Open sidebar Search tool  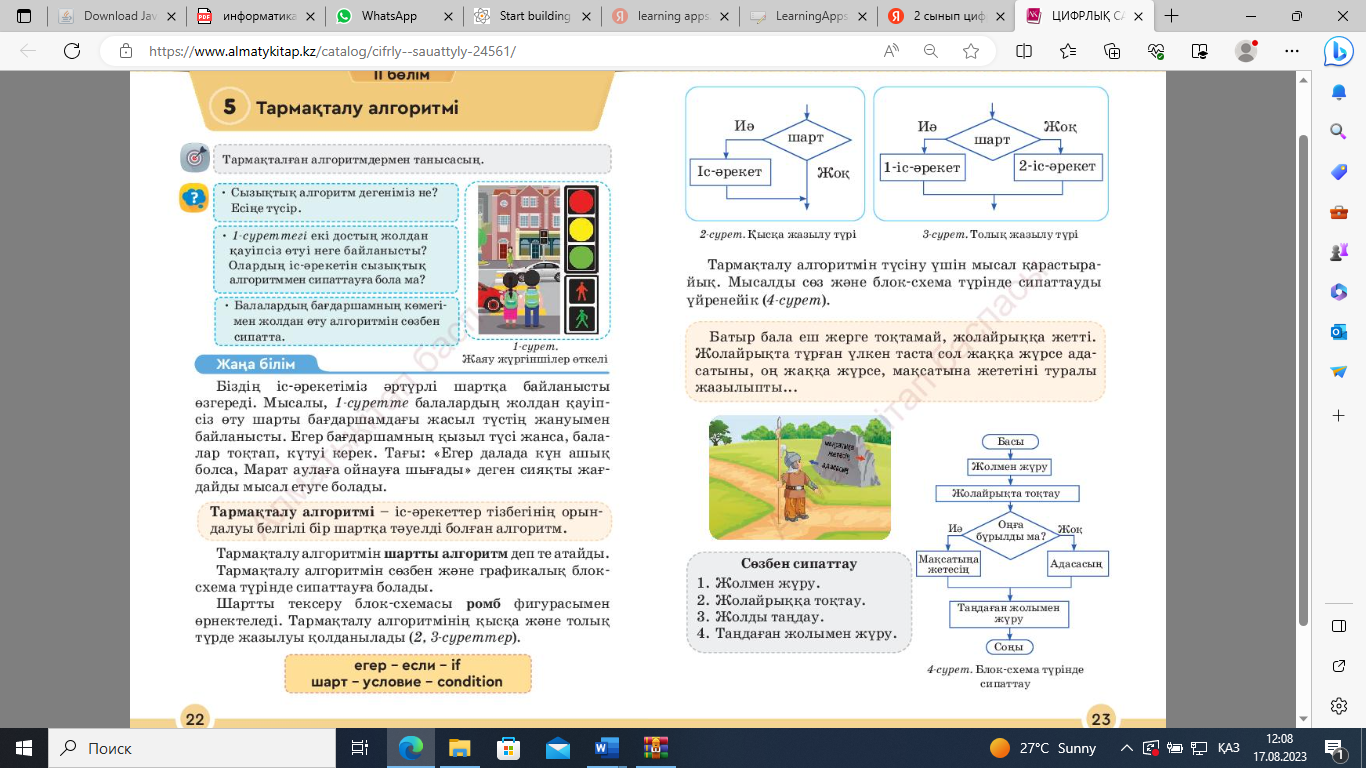click(1338, 132)
